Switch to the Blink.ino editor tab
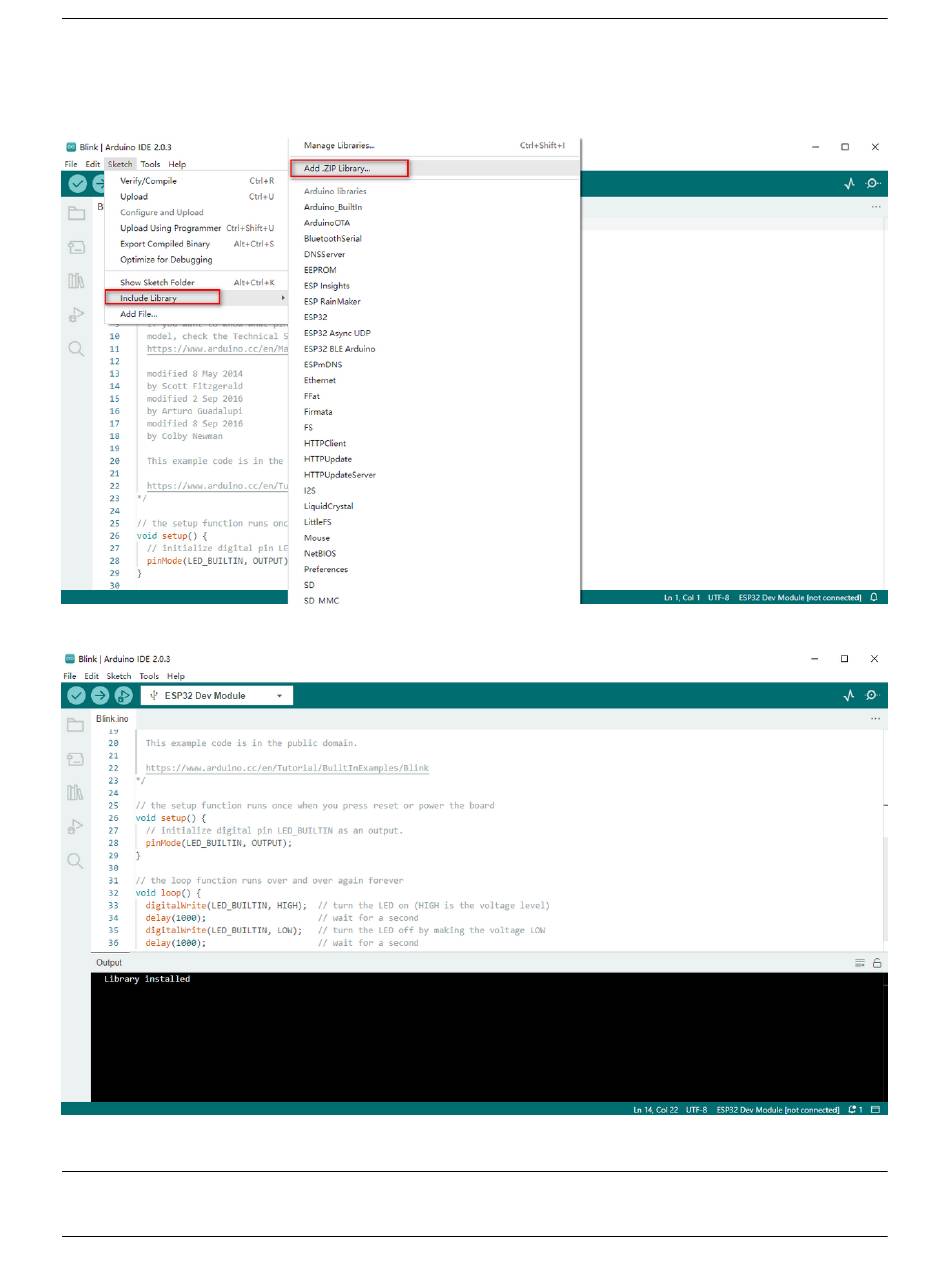 point(112,719)
